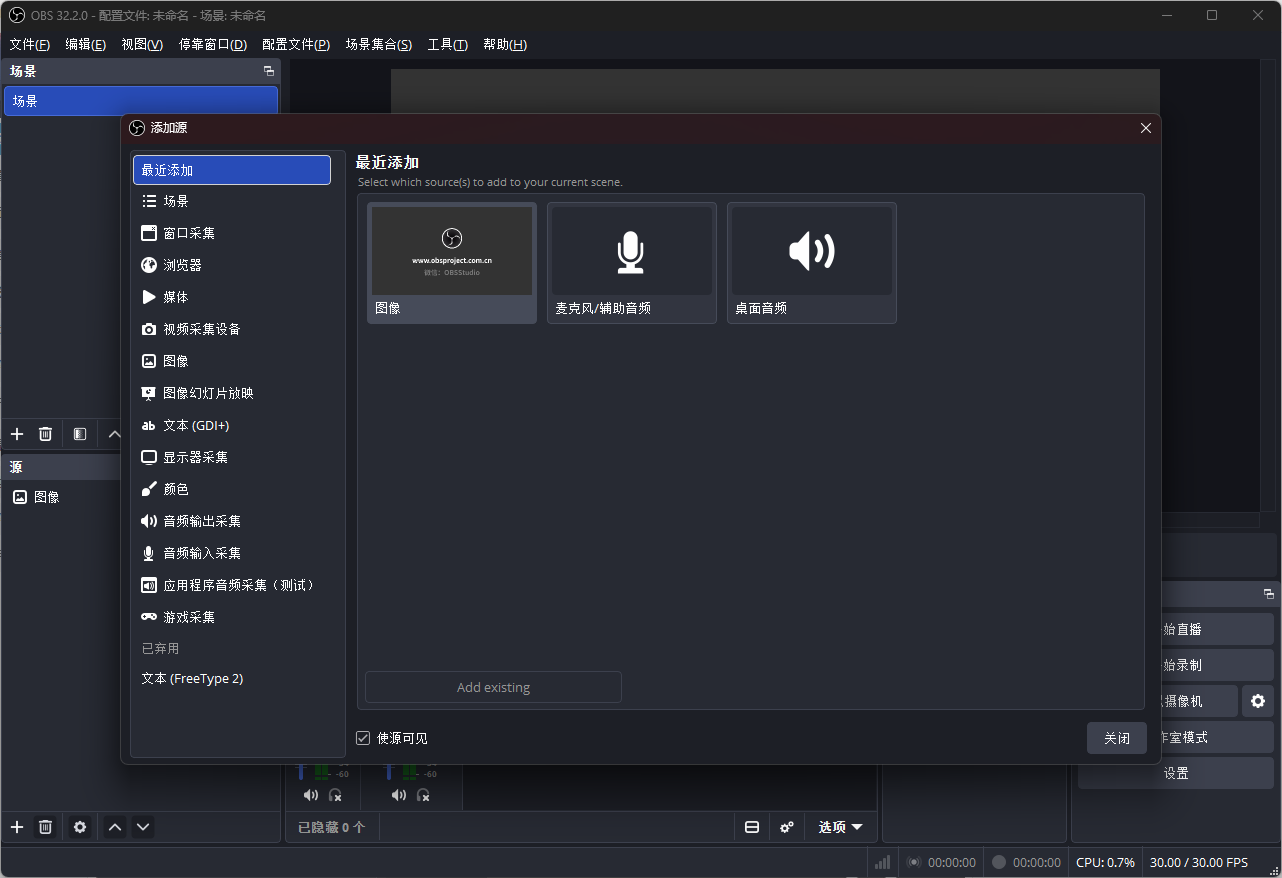Move source up with up arrow
This screenshot has width=1282, height=878.
pyautogui.click(x=115, y=827)
